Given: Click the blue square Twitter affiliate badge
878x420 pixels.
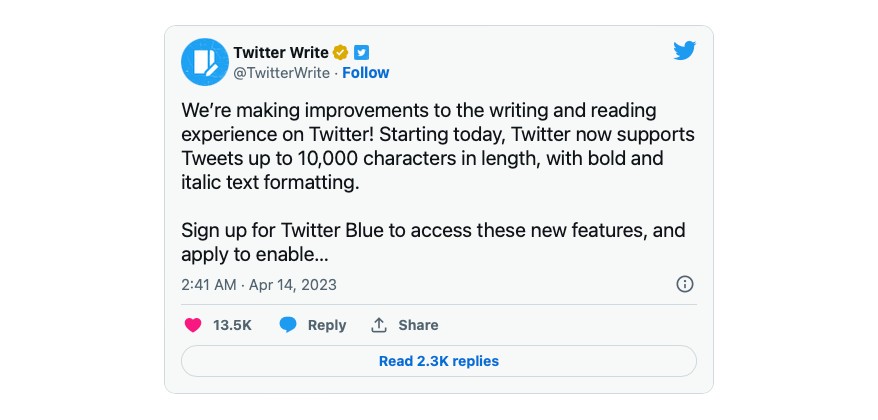Looking at the screenshot, I should click(x=362, y=53).
